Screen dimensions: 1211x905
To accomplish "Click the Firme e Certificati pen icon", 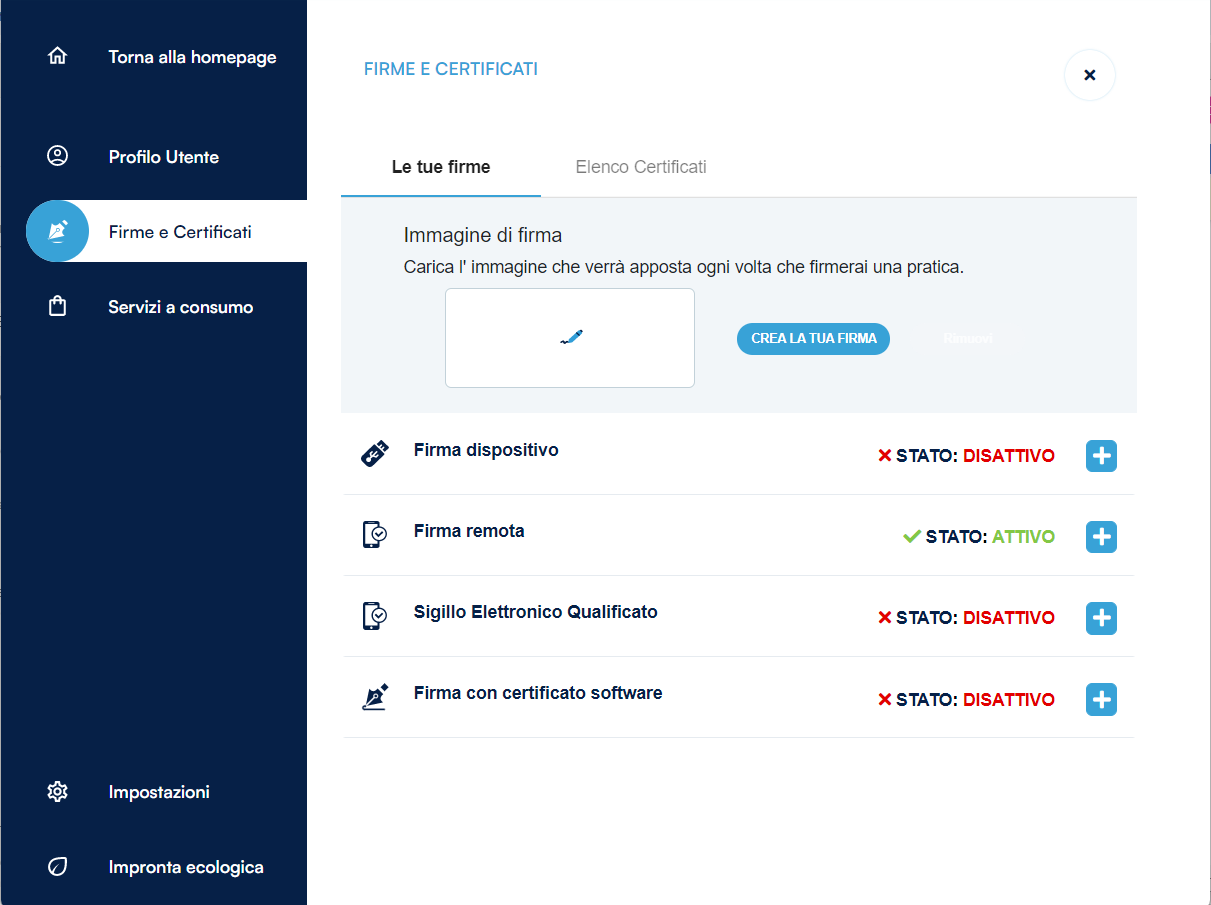I will click(58, 231).
